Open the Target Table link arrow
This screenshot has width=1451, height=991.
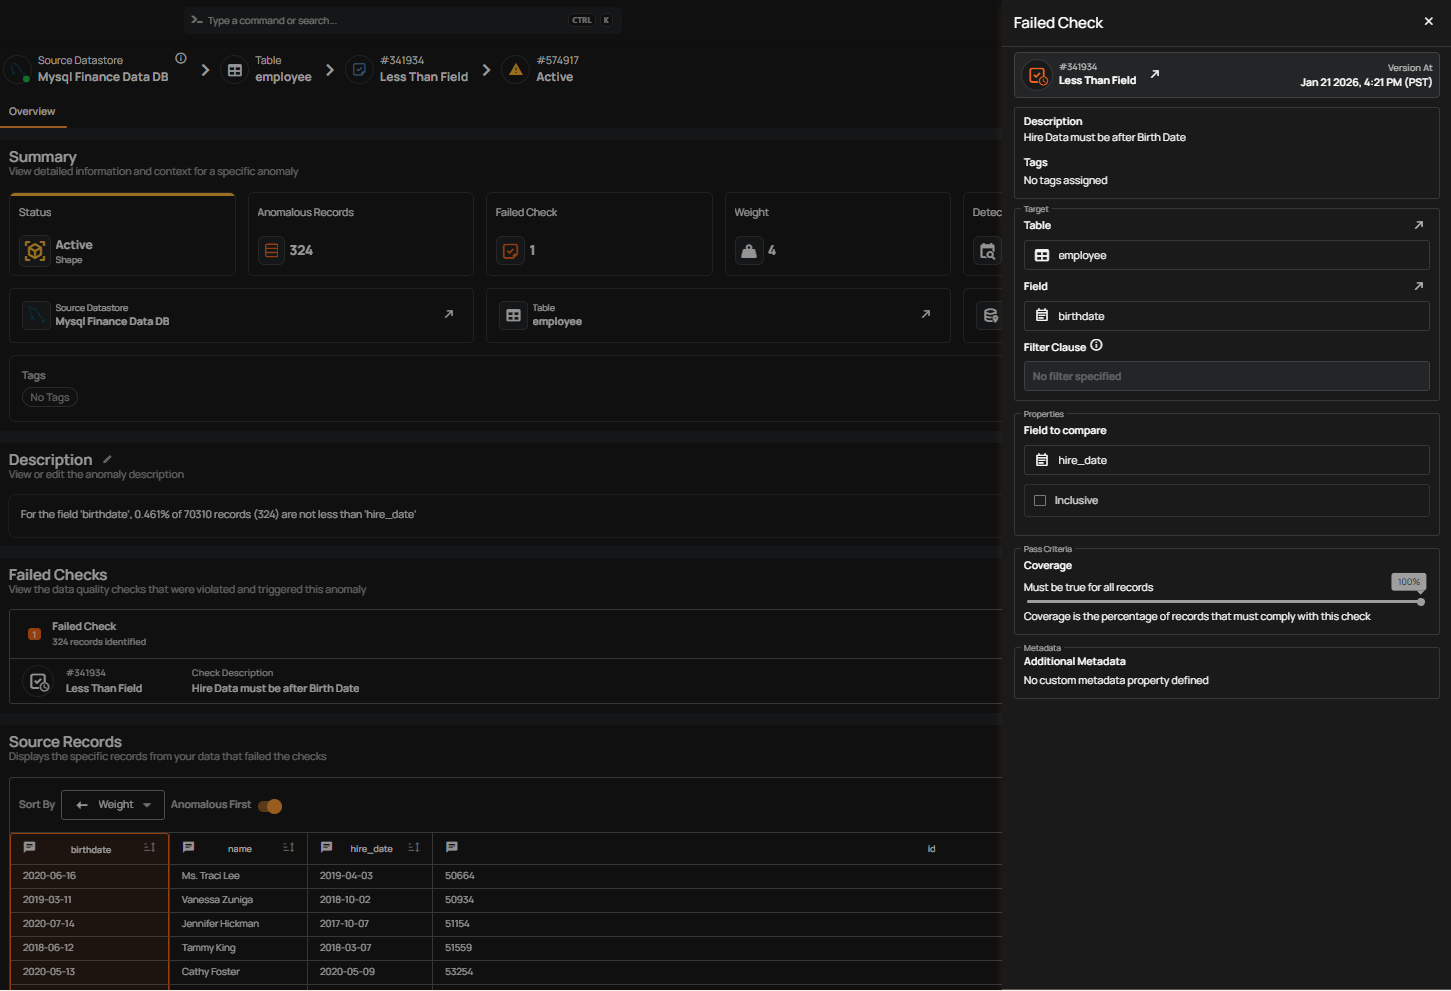(1418, 225)
